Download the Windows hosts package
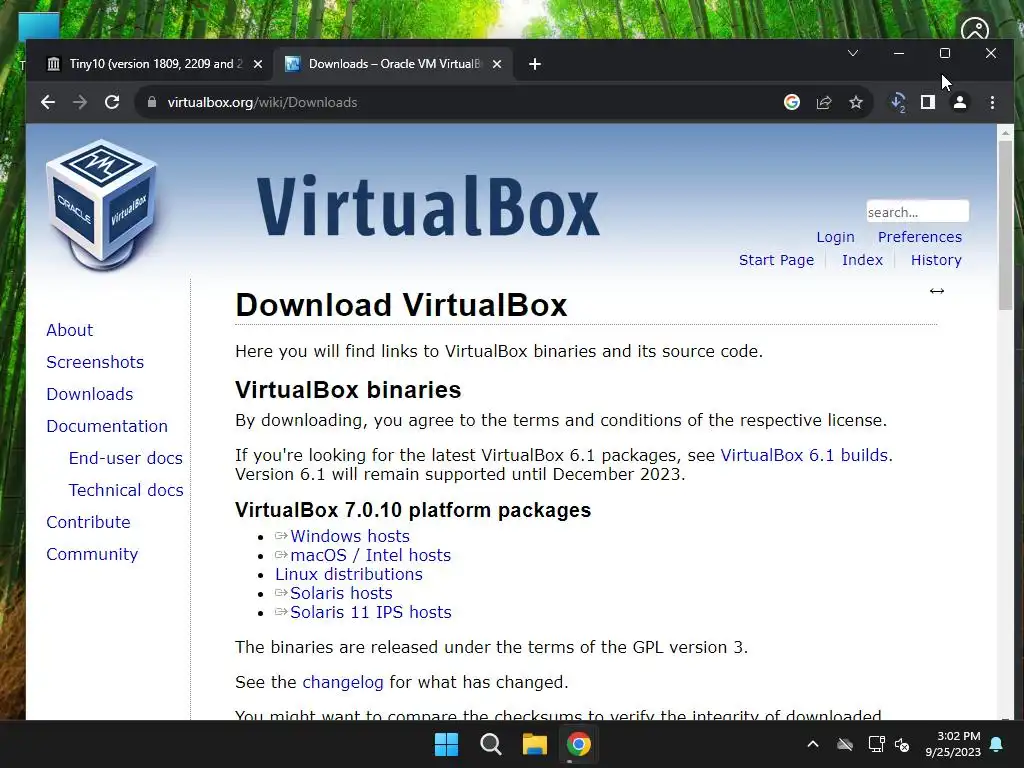The height and width of the screenshot is (768, 1024). click(350, 536)
